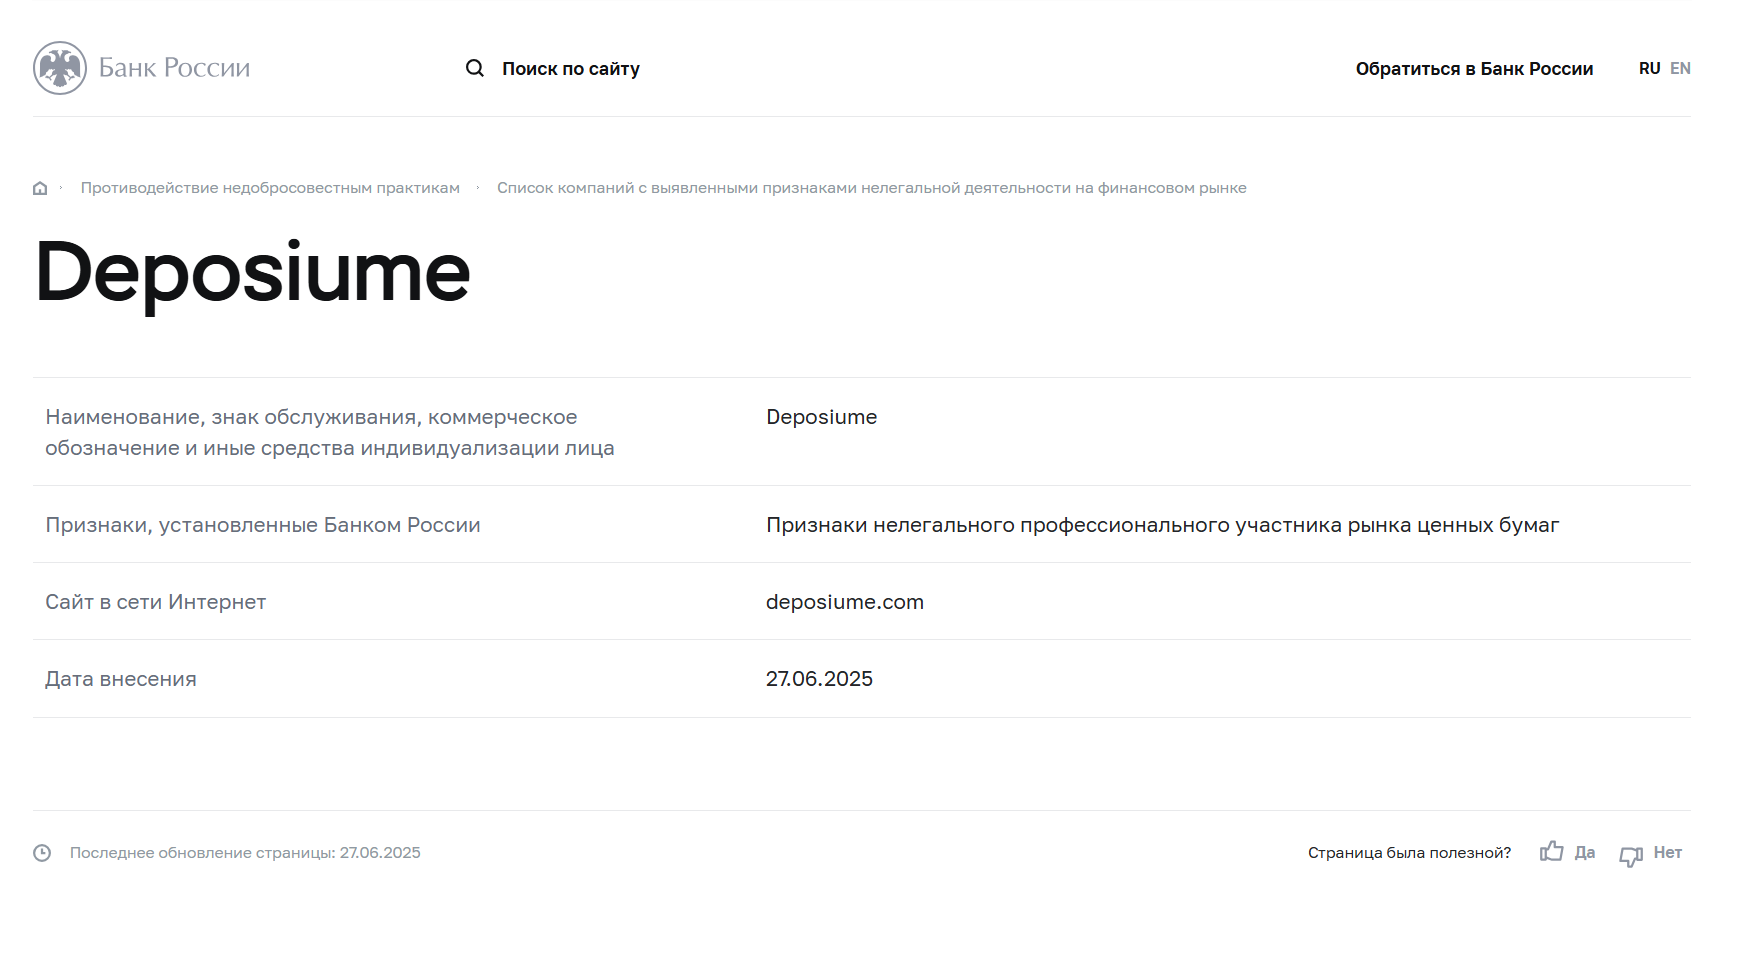1762x953 pixels.
Task: Open Обратиться в Банк России link
Action: point(1474,69)
